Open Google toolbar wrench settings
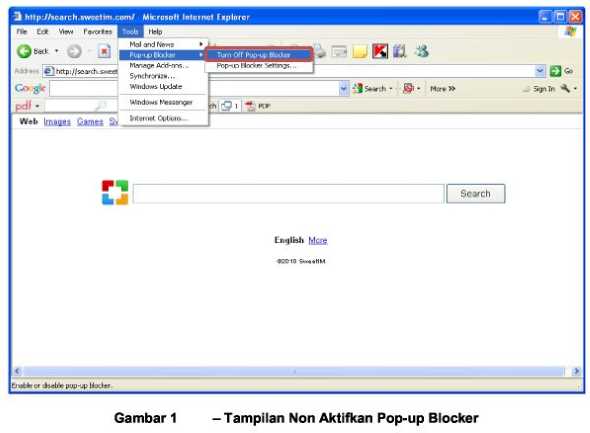Image resolution: width=590 pixels, height=433 pixels. [565, 88]
